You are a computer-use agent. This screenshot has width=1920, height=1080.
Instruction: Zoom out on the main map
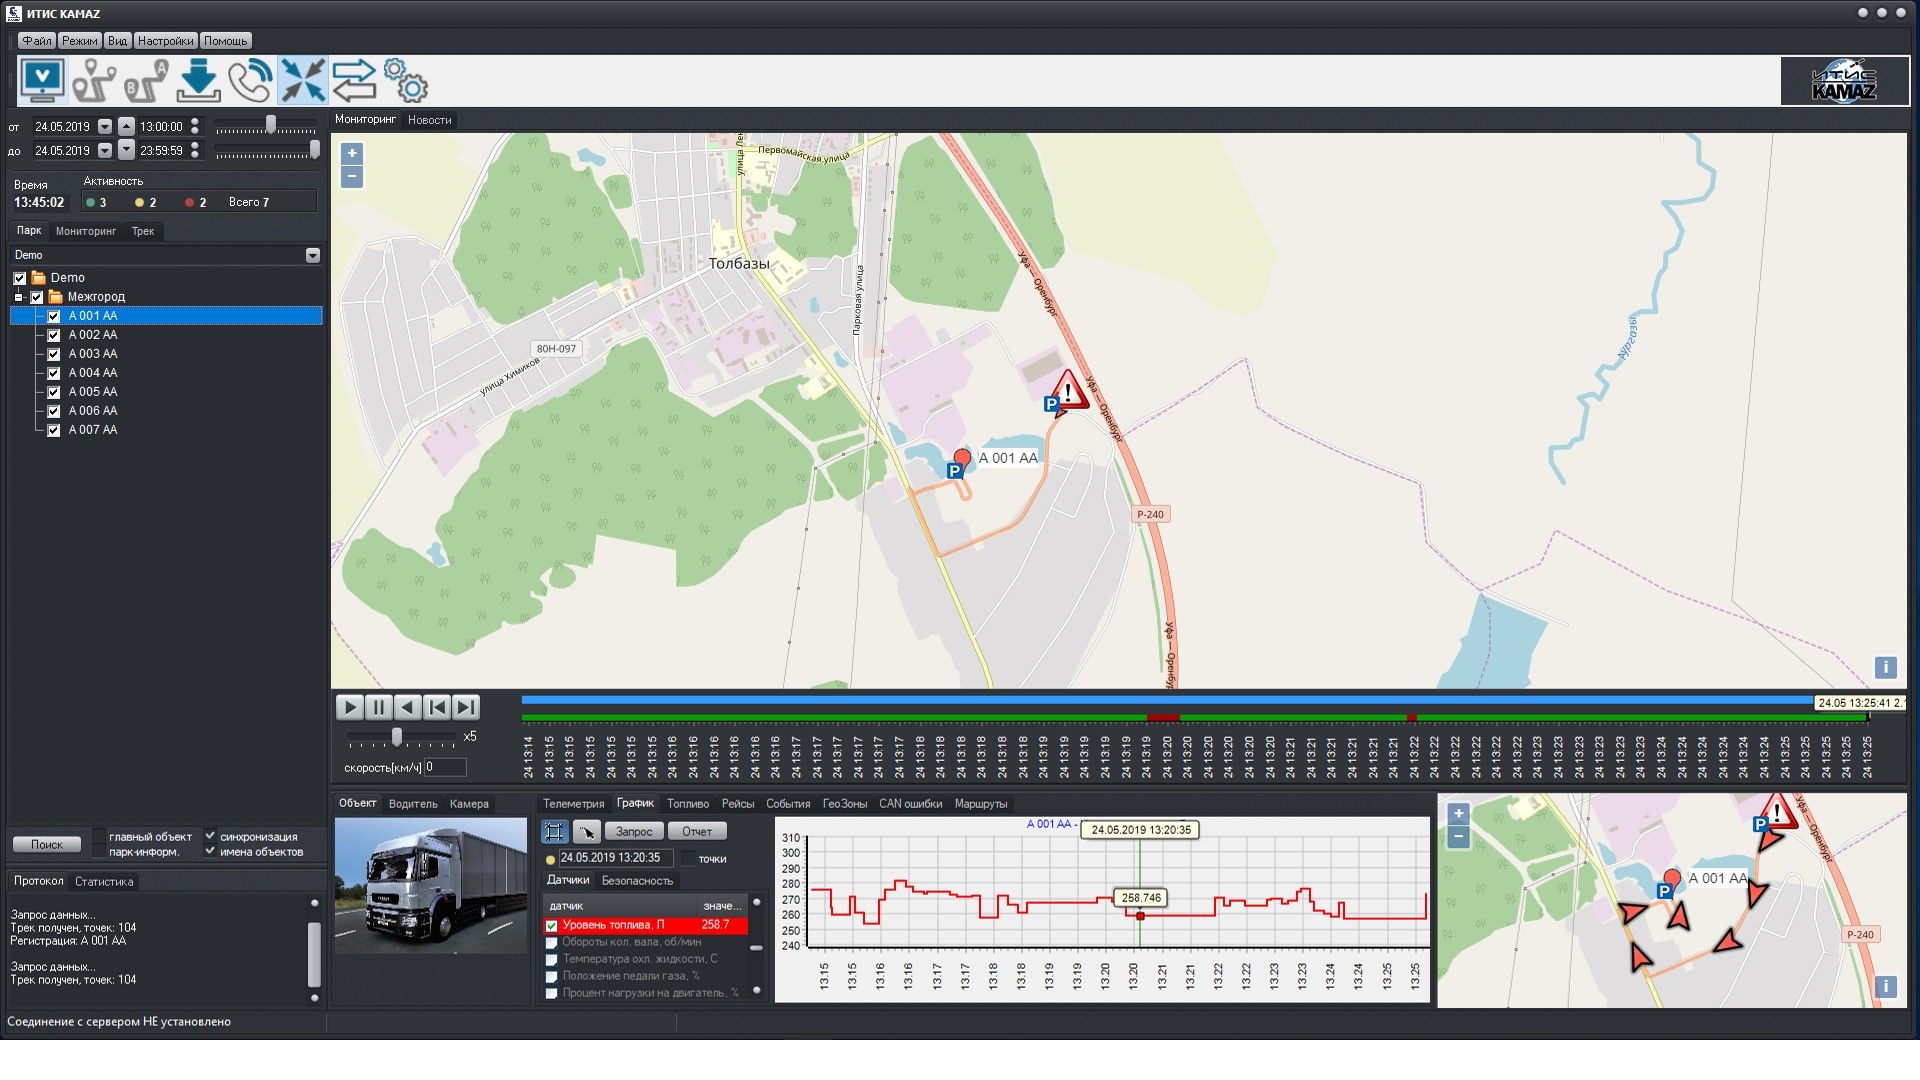click(352, 177)
